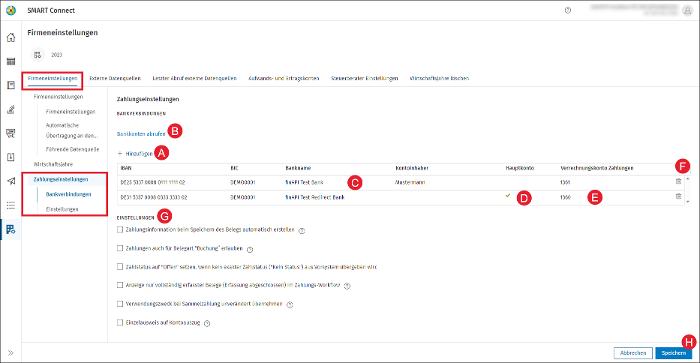The width and height of the screenshot is (700, 363).
Task: Click the Kontoinhaber column header
Action: coord(412,168)
